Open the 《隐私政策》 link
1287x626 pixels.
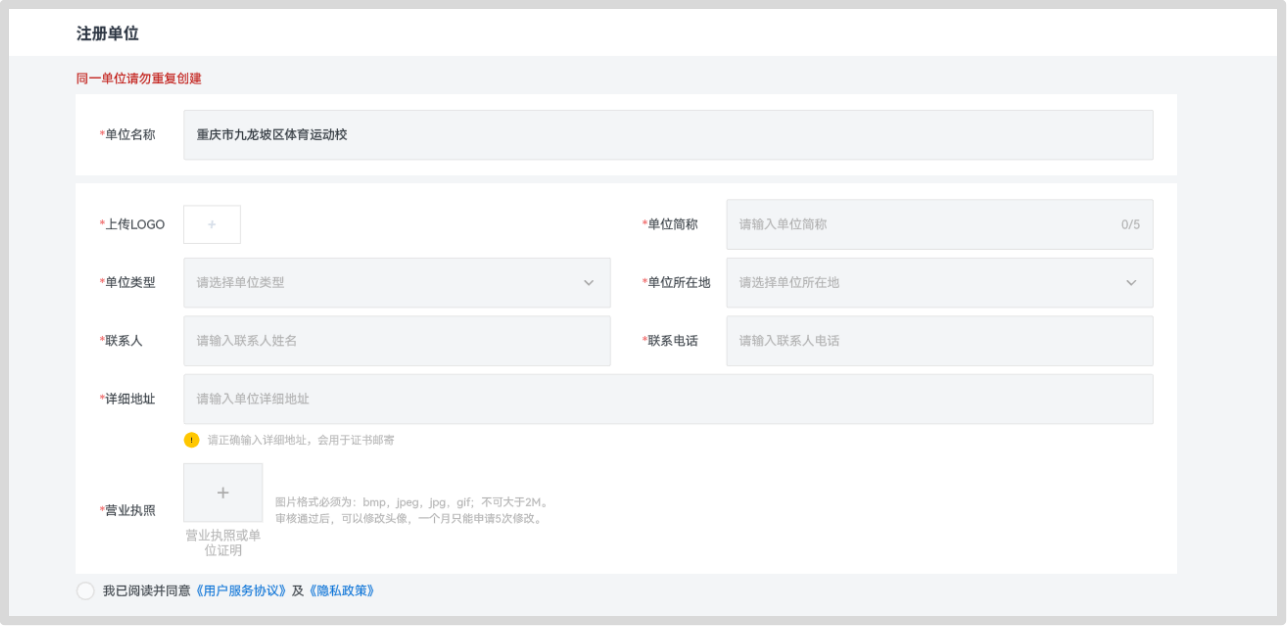point(341,591)
